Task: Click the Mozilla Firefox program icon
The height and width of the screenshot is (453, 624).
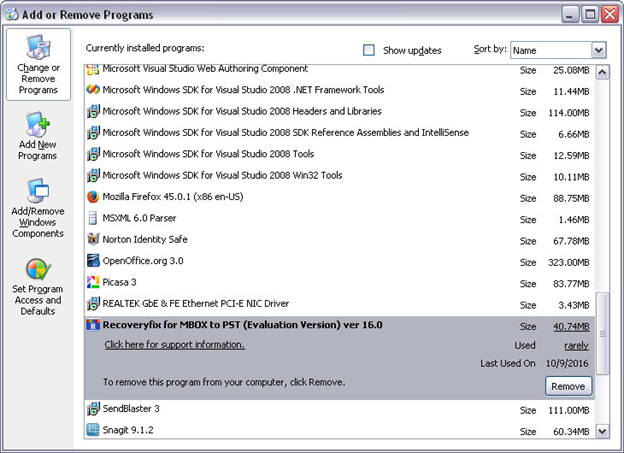Action: tap(93, 197)
